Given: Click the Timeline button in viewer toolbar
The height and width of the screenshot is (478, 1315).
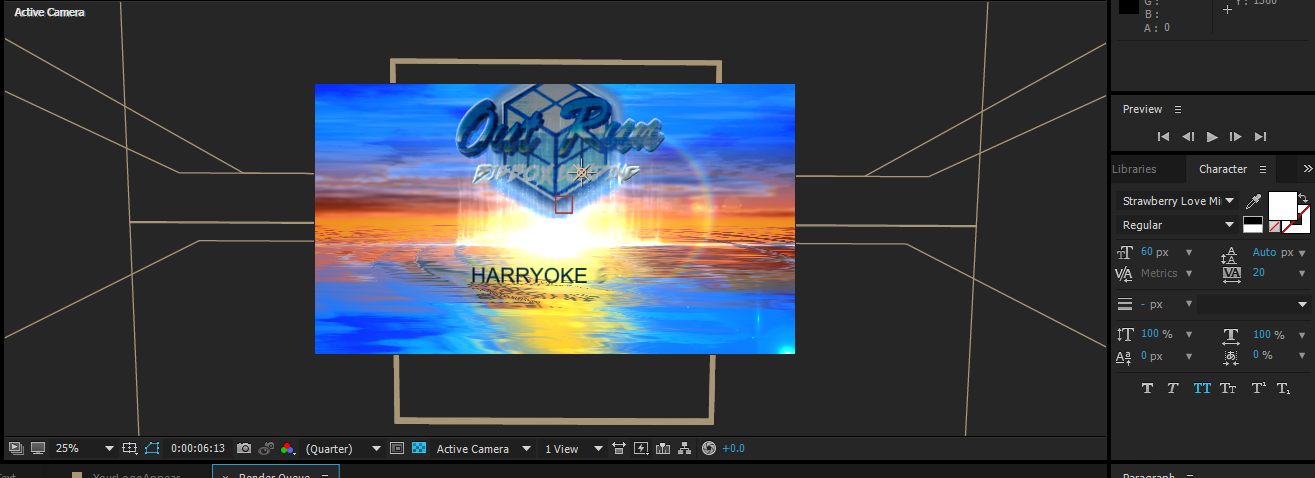Looking at the screenshot, I should [663, 449].
